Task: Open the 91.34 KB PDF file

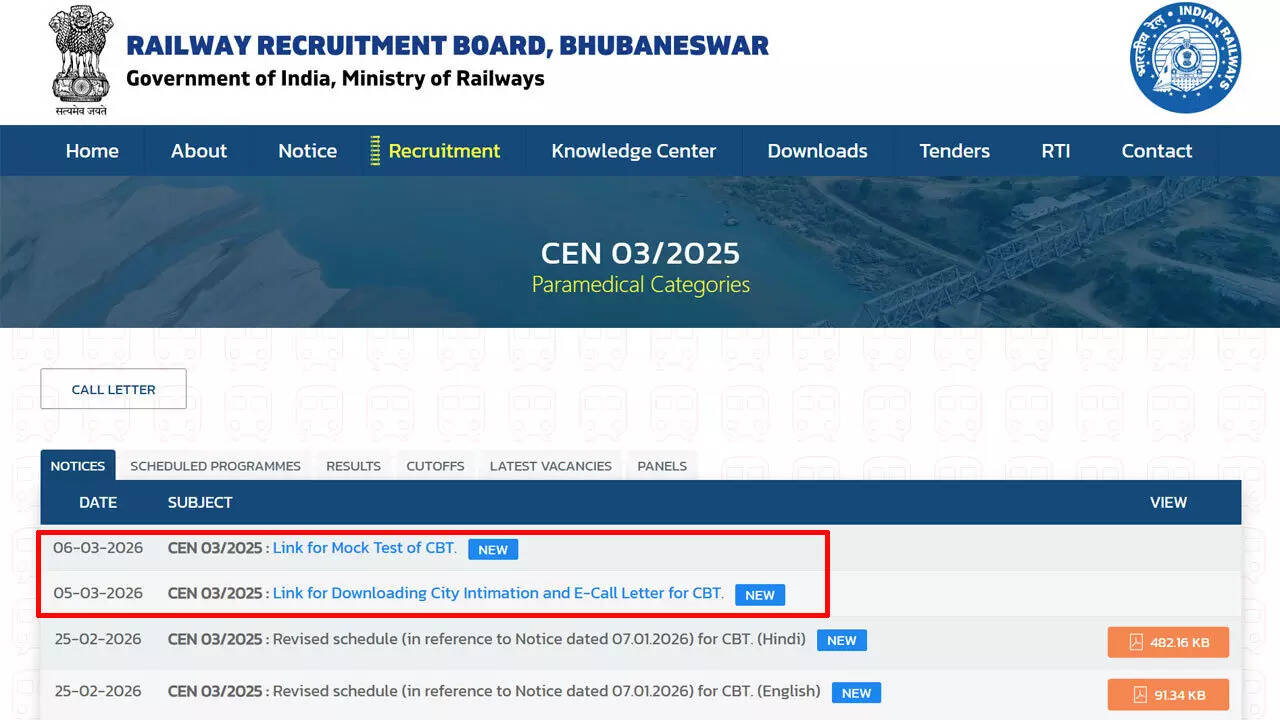Action: pyautogui.click(x=1167, y=695)
